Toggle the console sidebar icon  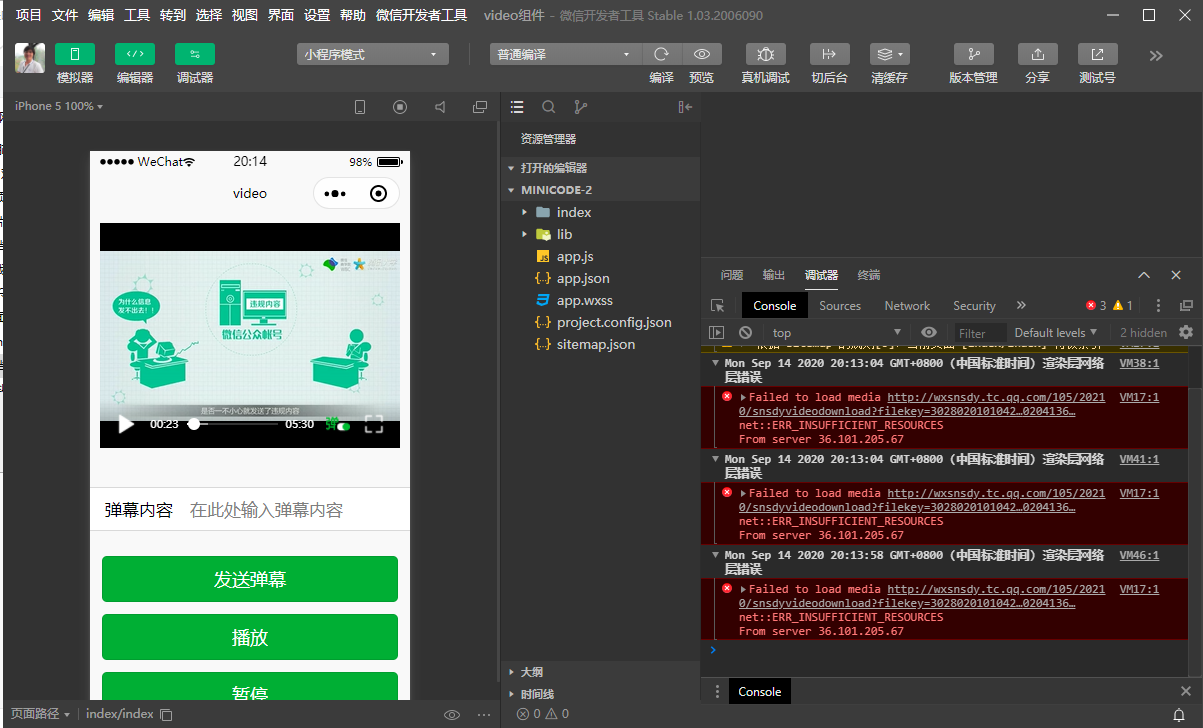[x=716, y=333]
